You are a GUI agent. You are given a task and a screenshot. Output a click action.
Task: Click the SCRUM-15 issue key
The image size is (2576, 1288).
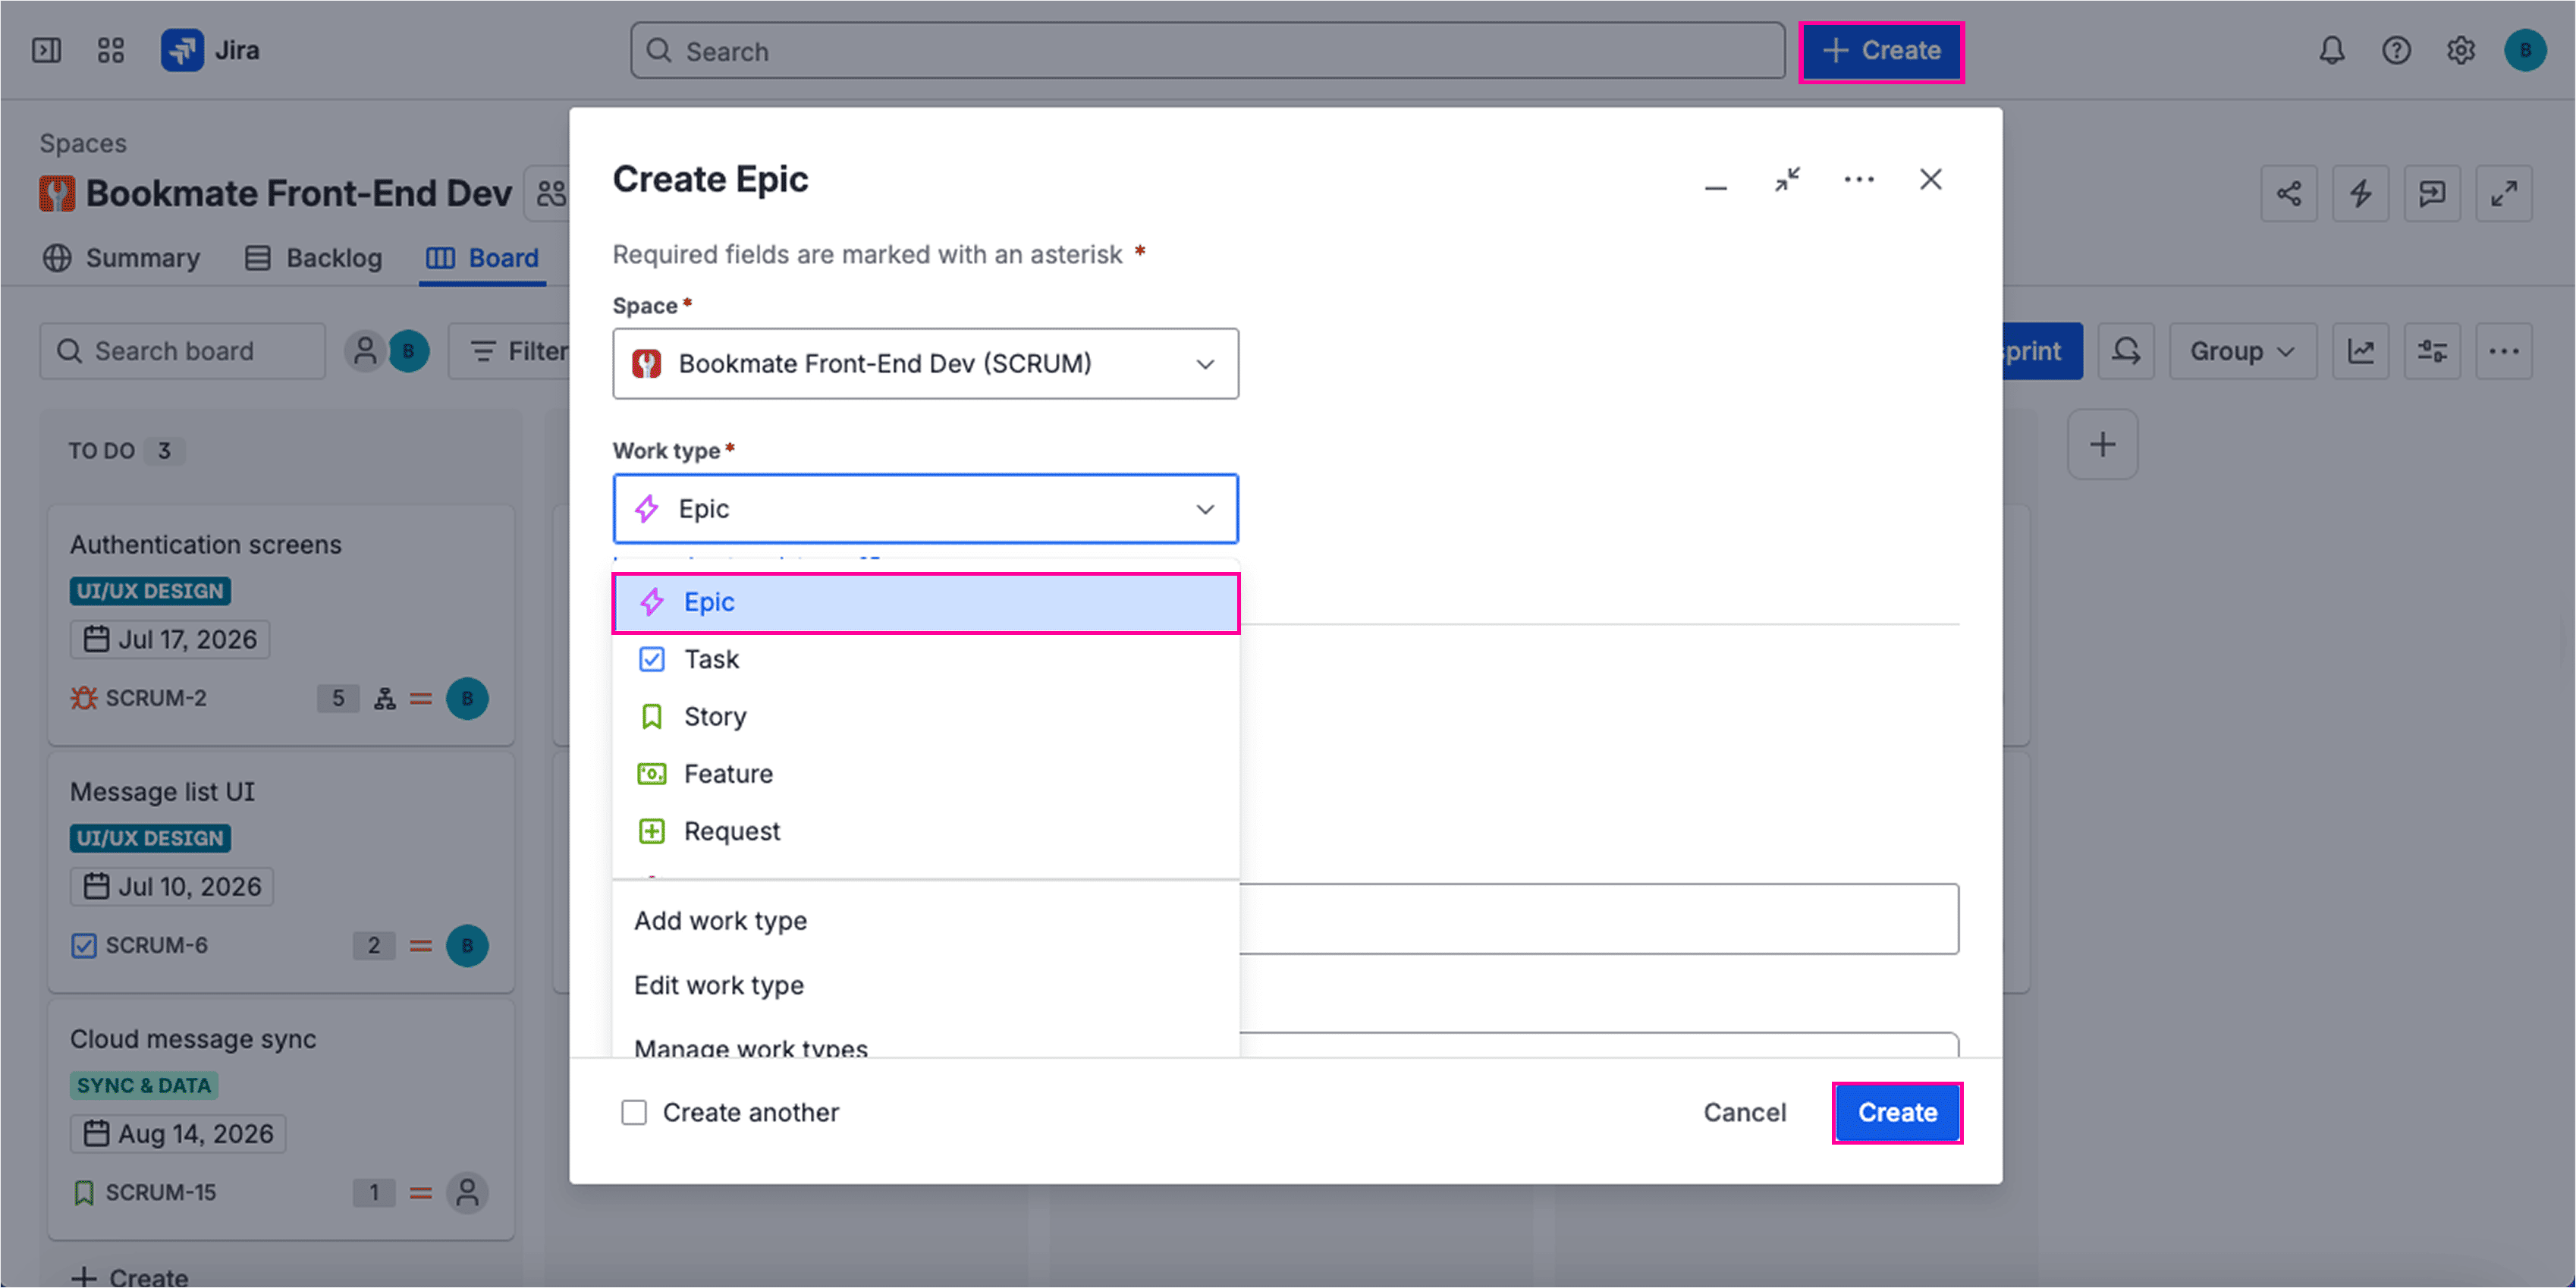(x=160, y=1192)
